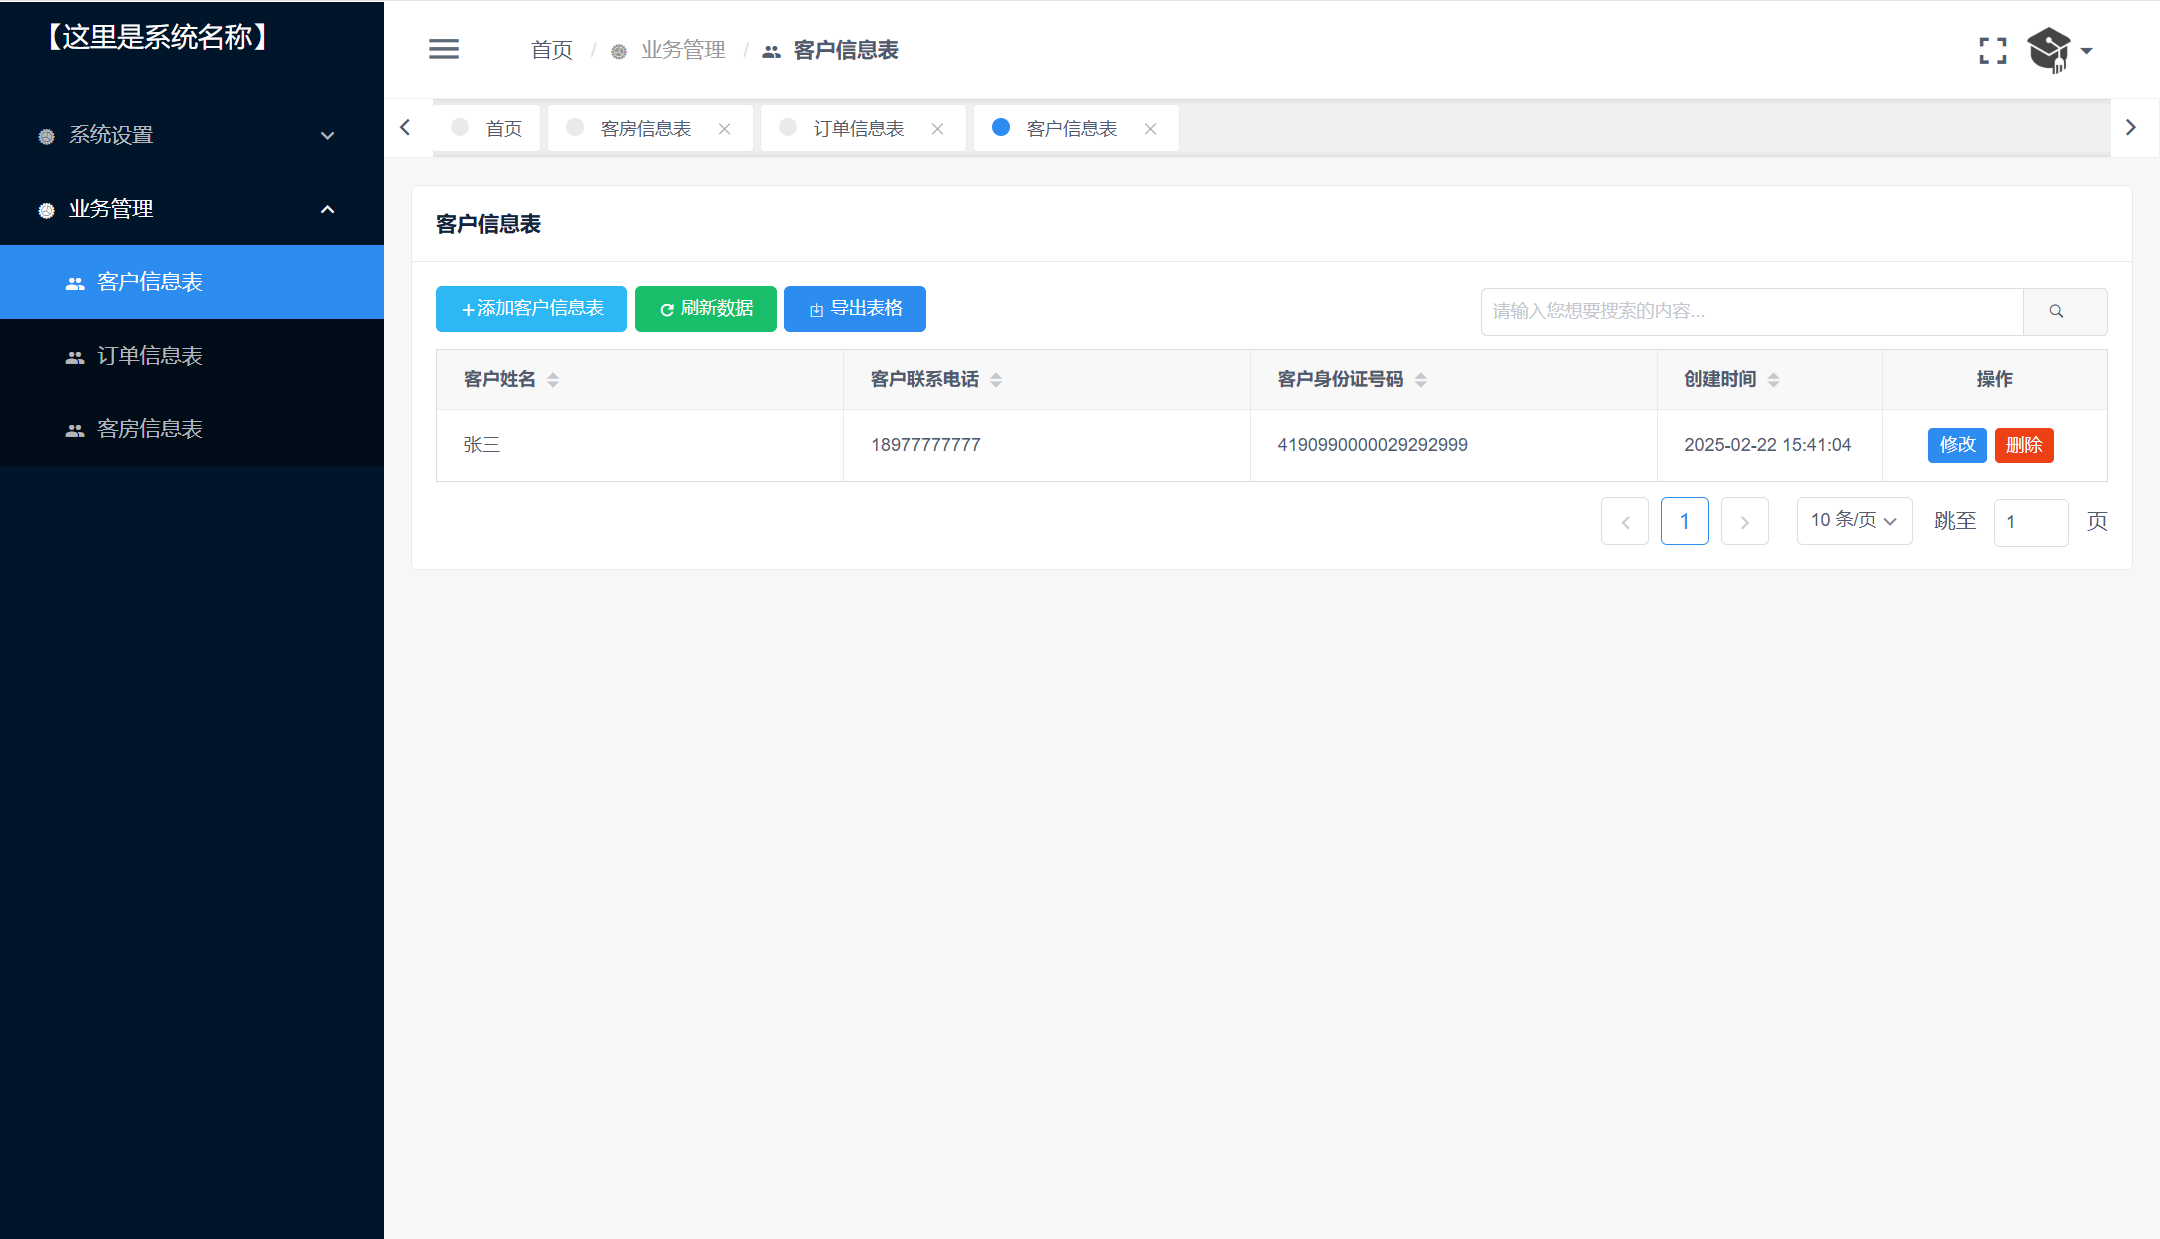The height and width of the screenshot is (1239, 2160).
Task: Focus the search content input field
Action: click(1750, 311)
